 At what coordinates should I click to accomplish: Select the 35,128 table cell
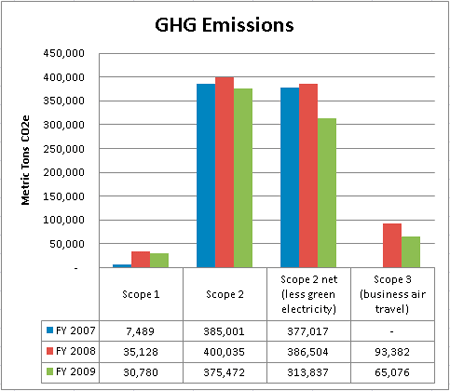pos(141,352)
